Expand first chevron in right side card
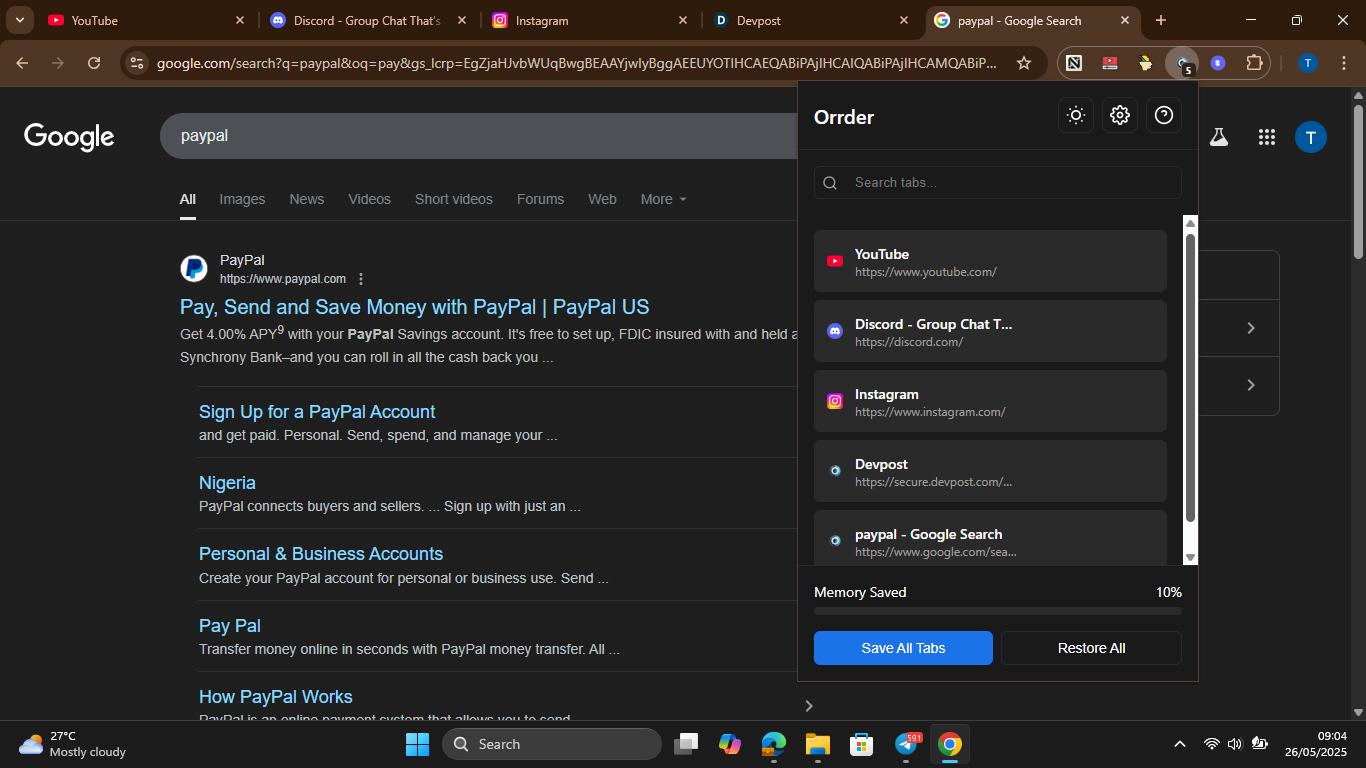The width and height of the screenshot is (1366, 768). point(1250,328)
